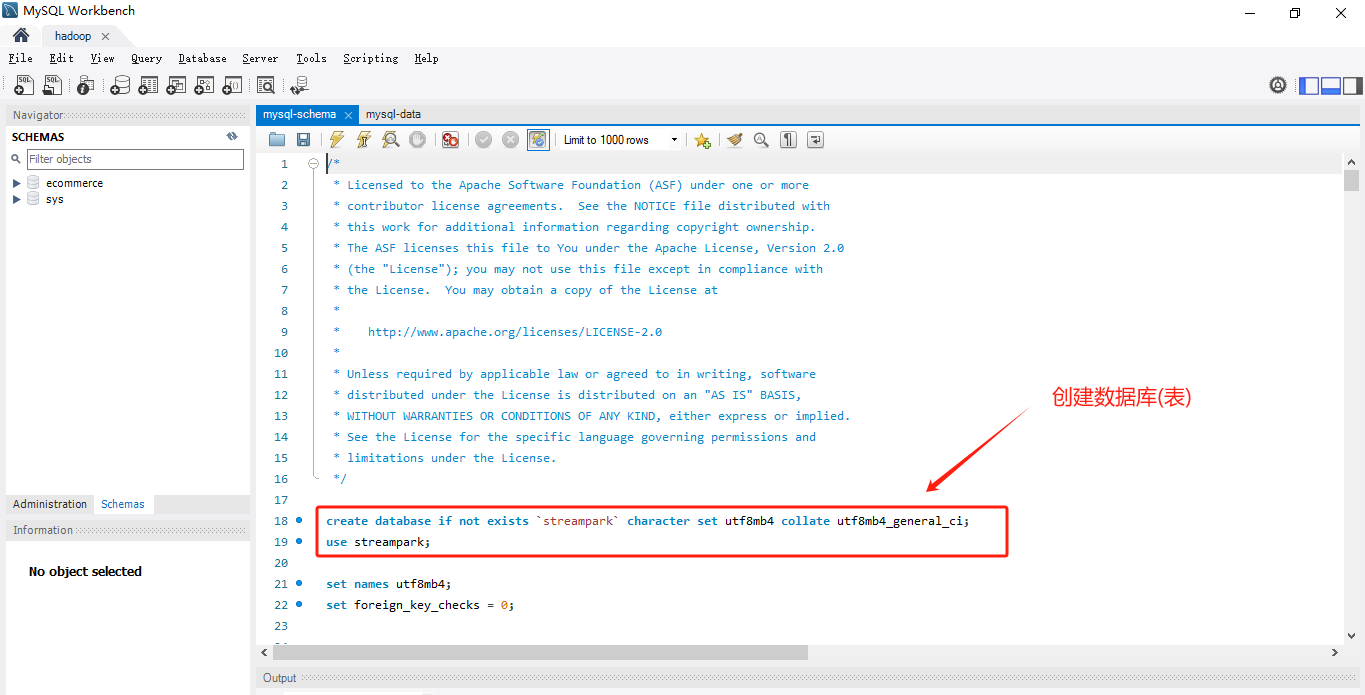Open Workbench preferences gear icon
This screenshot has height=695, width=1365.
1278,86
